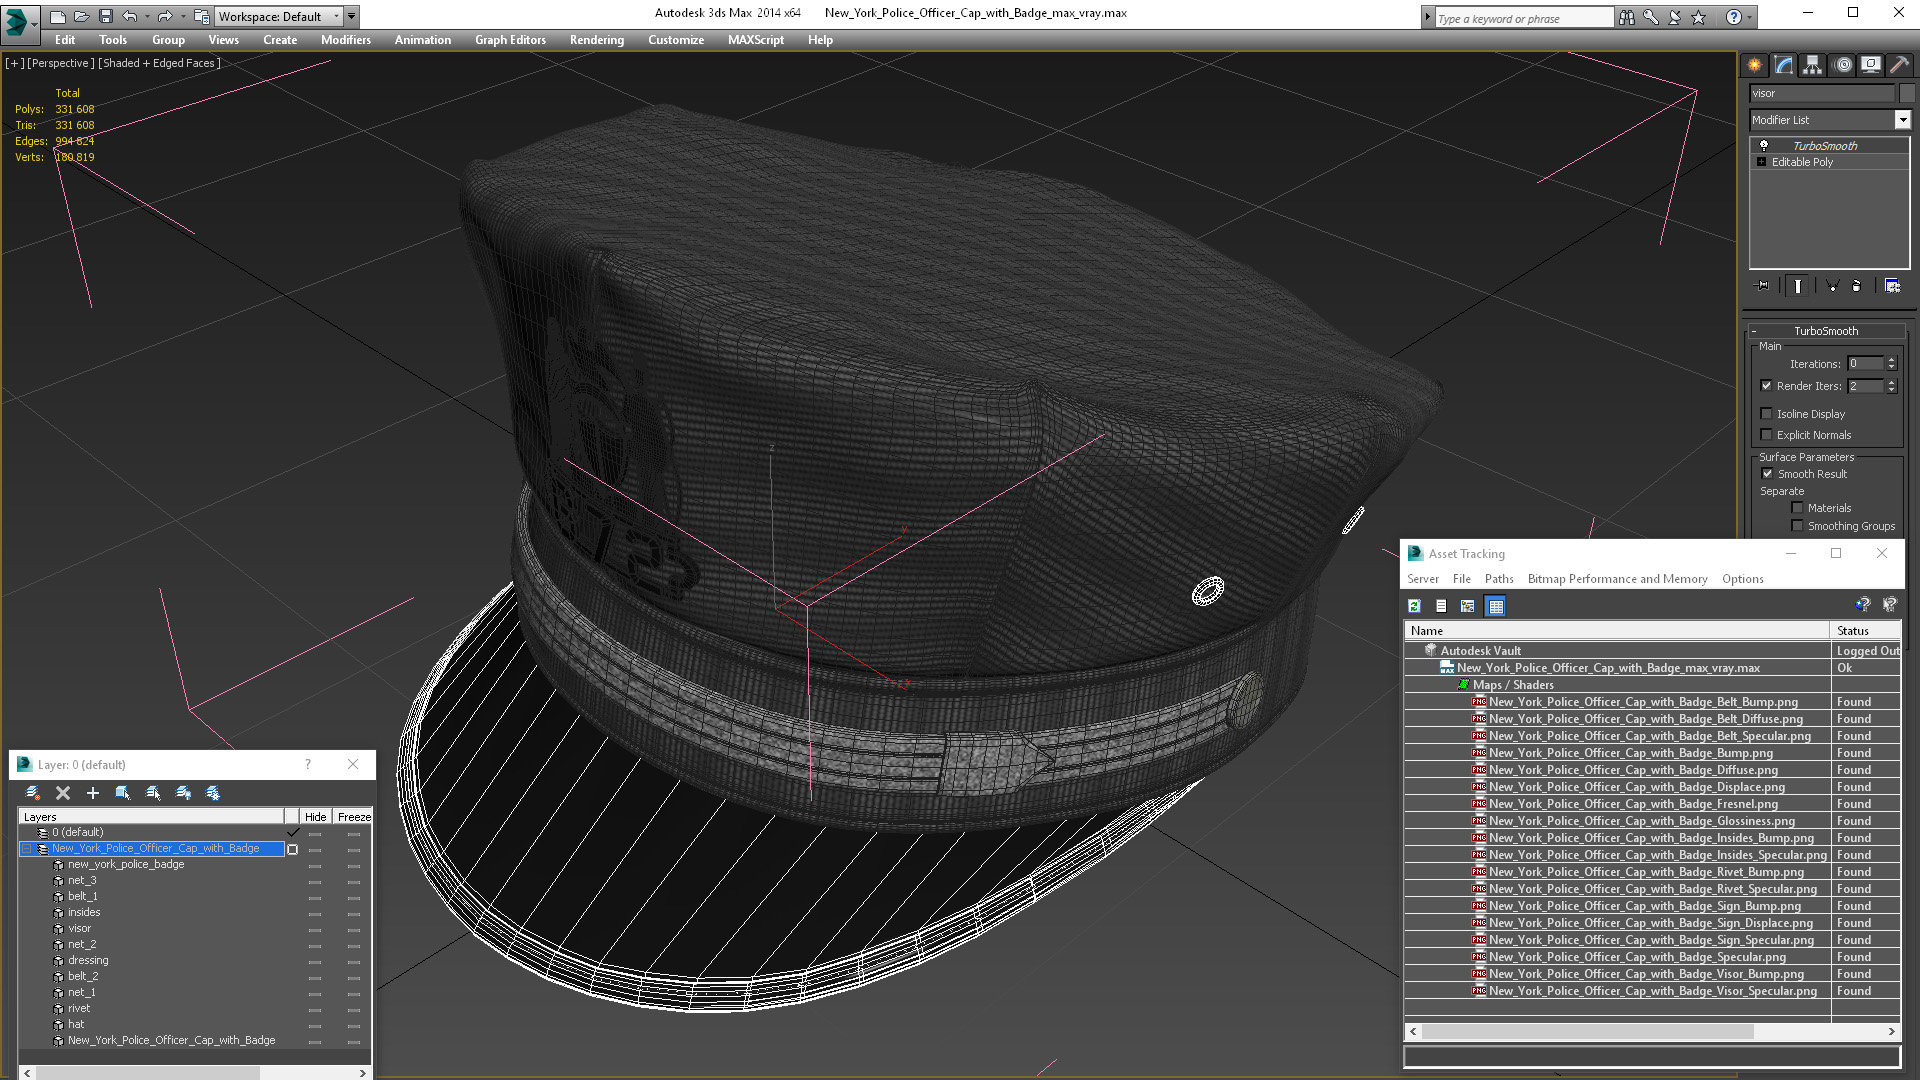This screenshot has width=1920, height=1080.
Task: Collapse the TurboSmooth rollout
Action: pos(1826,331)
